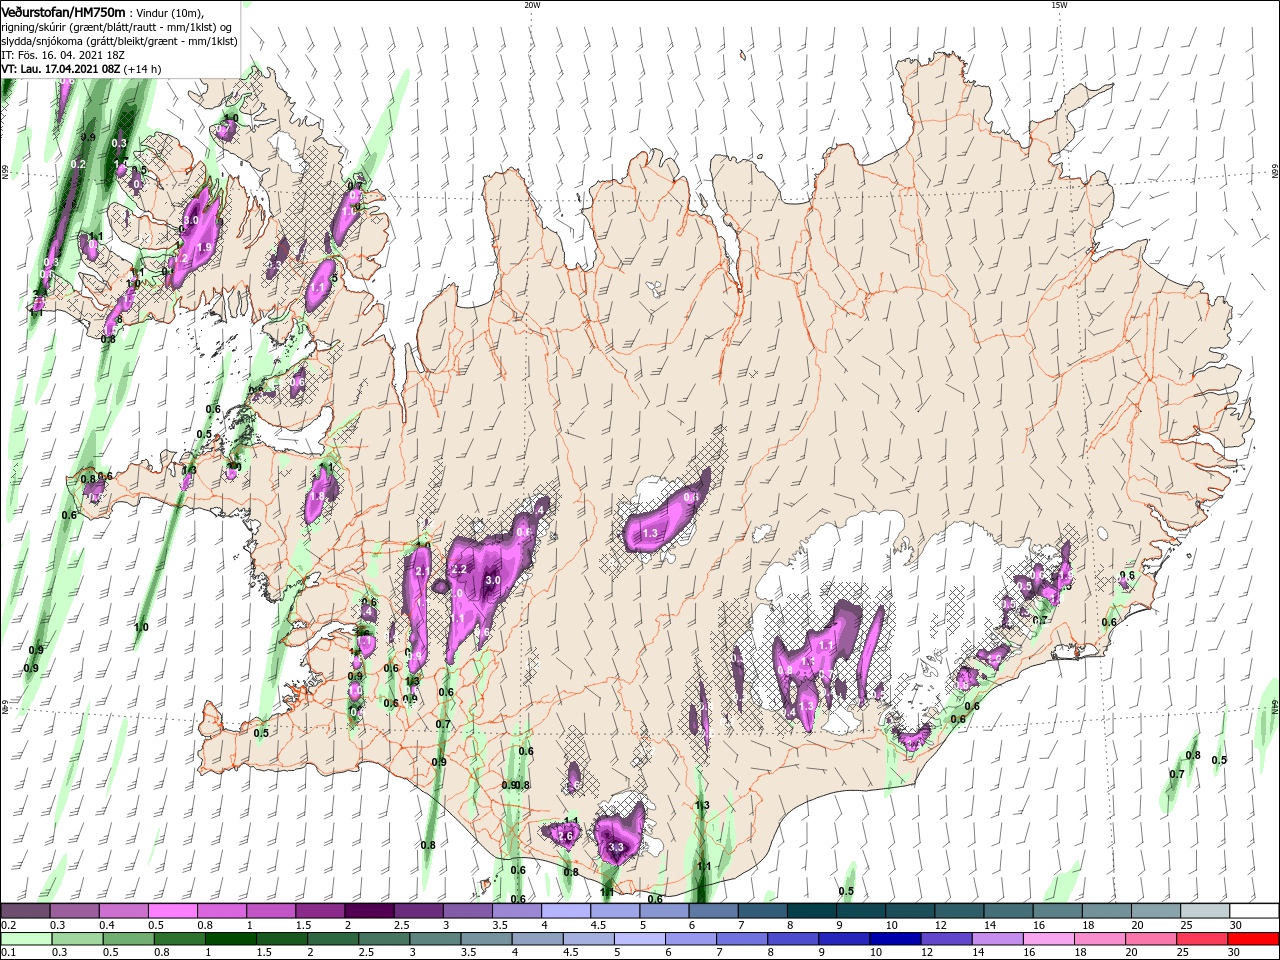Click the 0.1 label in lower legend row
The height and width of the screenshot is (960, 1280).
[x=8, y=953]
